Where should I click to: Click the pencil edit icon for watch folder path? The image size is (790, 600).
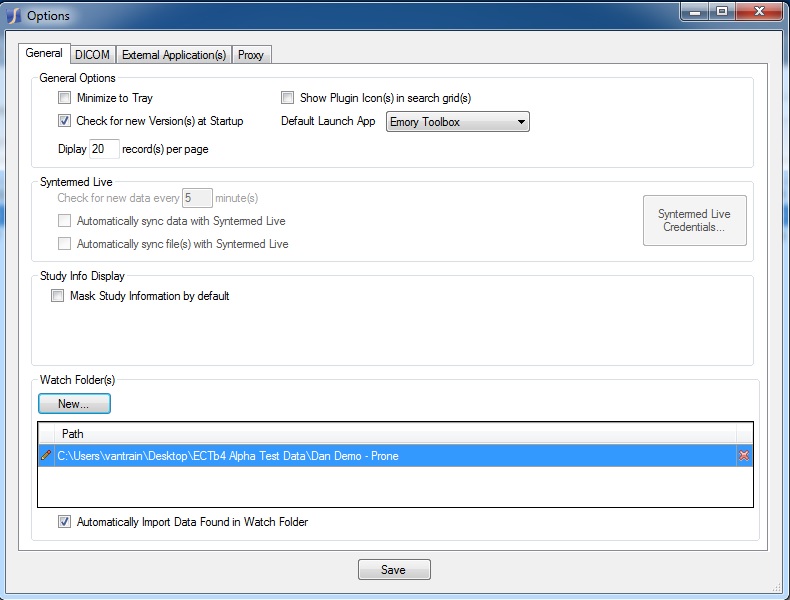pyautogui.click(x=46, y=455)
